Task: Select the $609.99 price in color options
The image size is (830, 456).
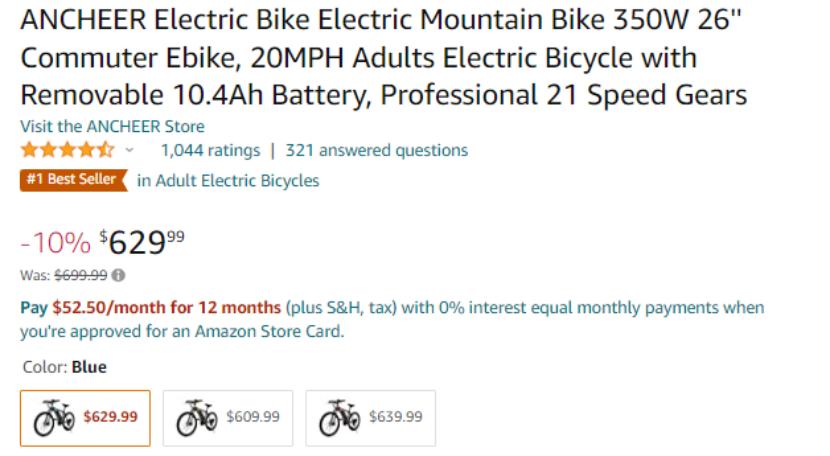Action: [253, 417]
